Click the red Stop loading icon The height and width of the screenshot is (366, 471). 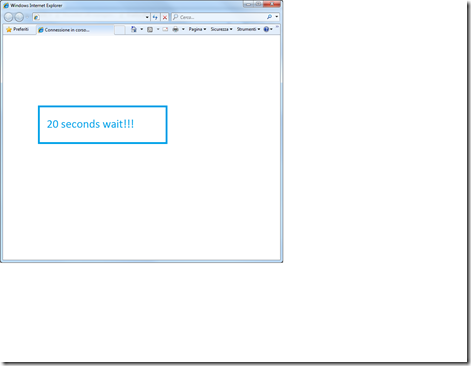point(165,17)
